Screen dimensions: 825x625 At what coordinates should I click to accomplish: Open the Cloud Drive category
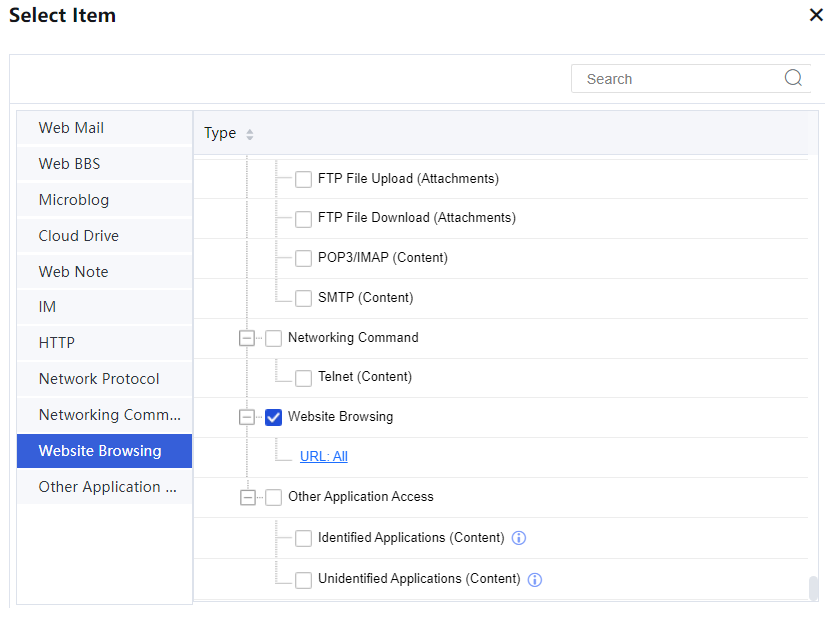[78, 236]
